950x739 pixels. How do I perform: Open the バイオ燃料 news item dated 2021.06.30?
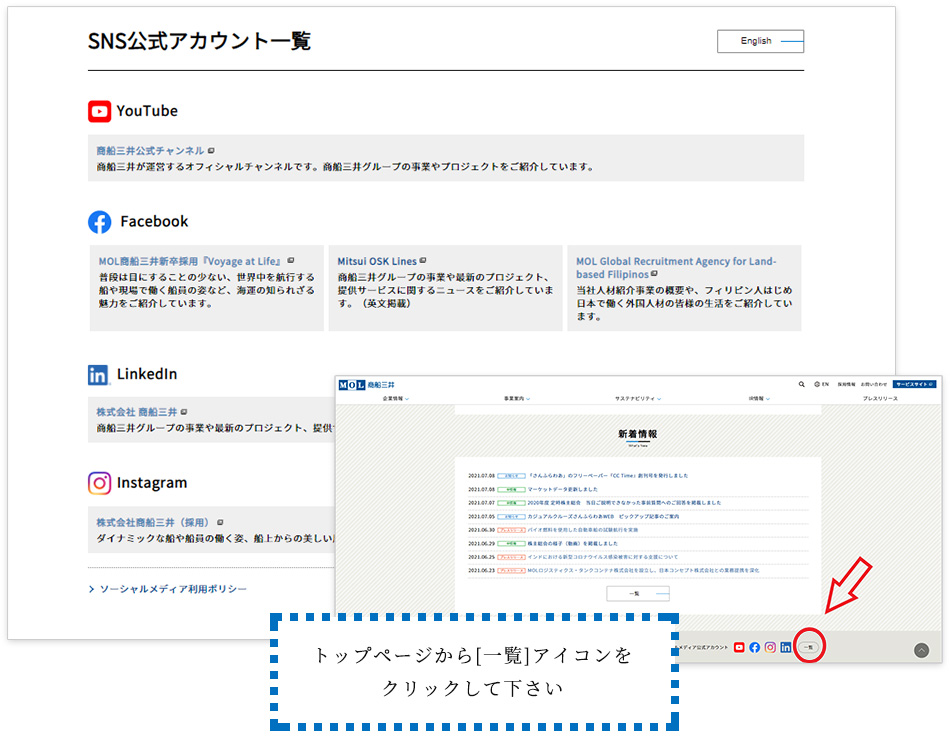pos(582,530)
